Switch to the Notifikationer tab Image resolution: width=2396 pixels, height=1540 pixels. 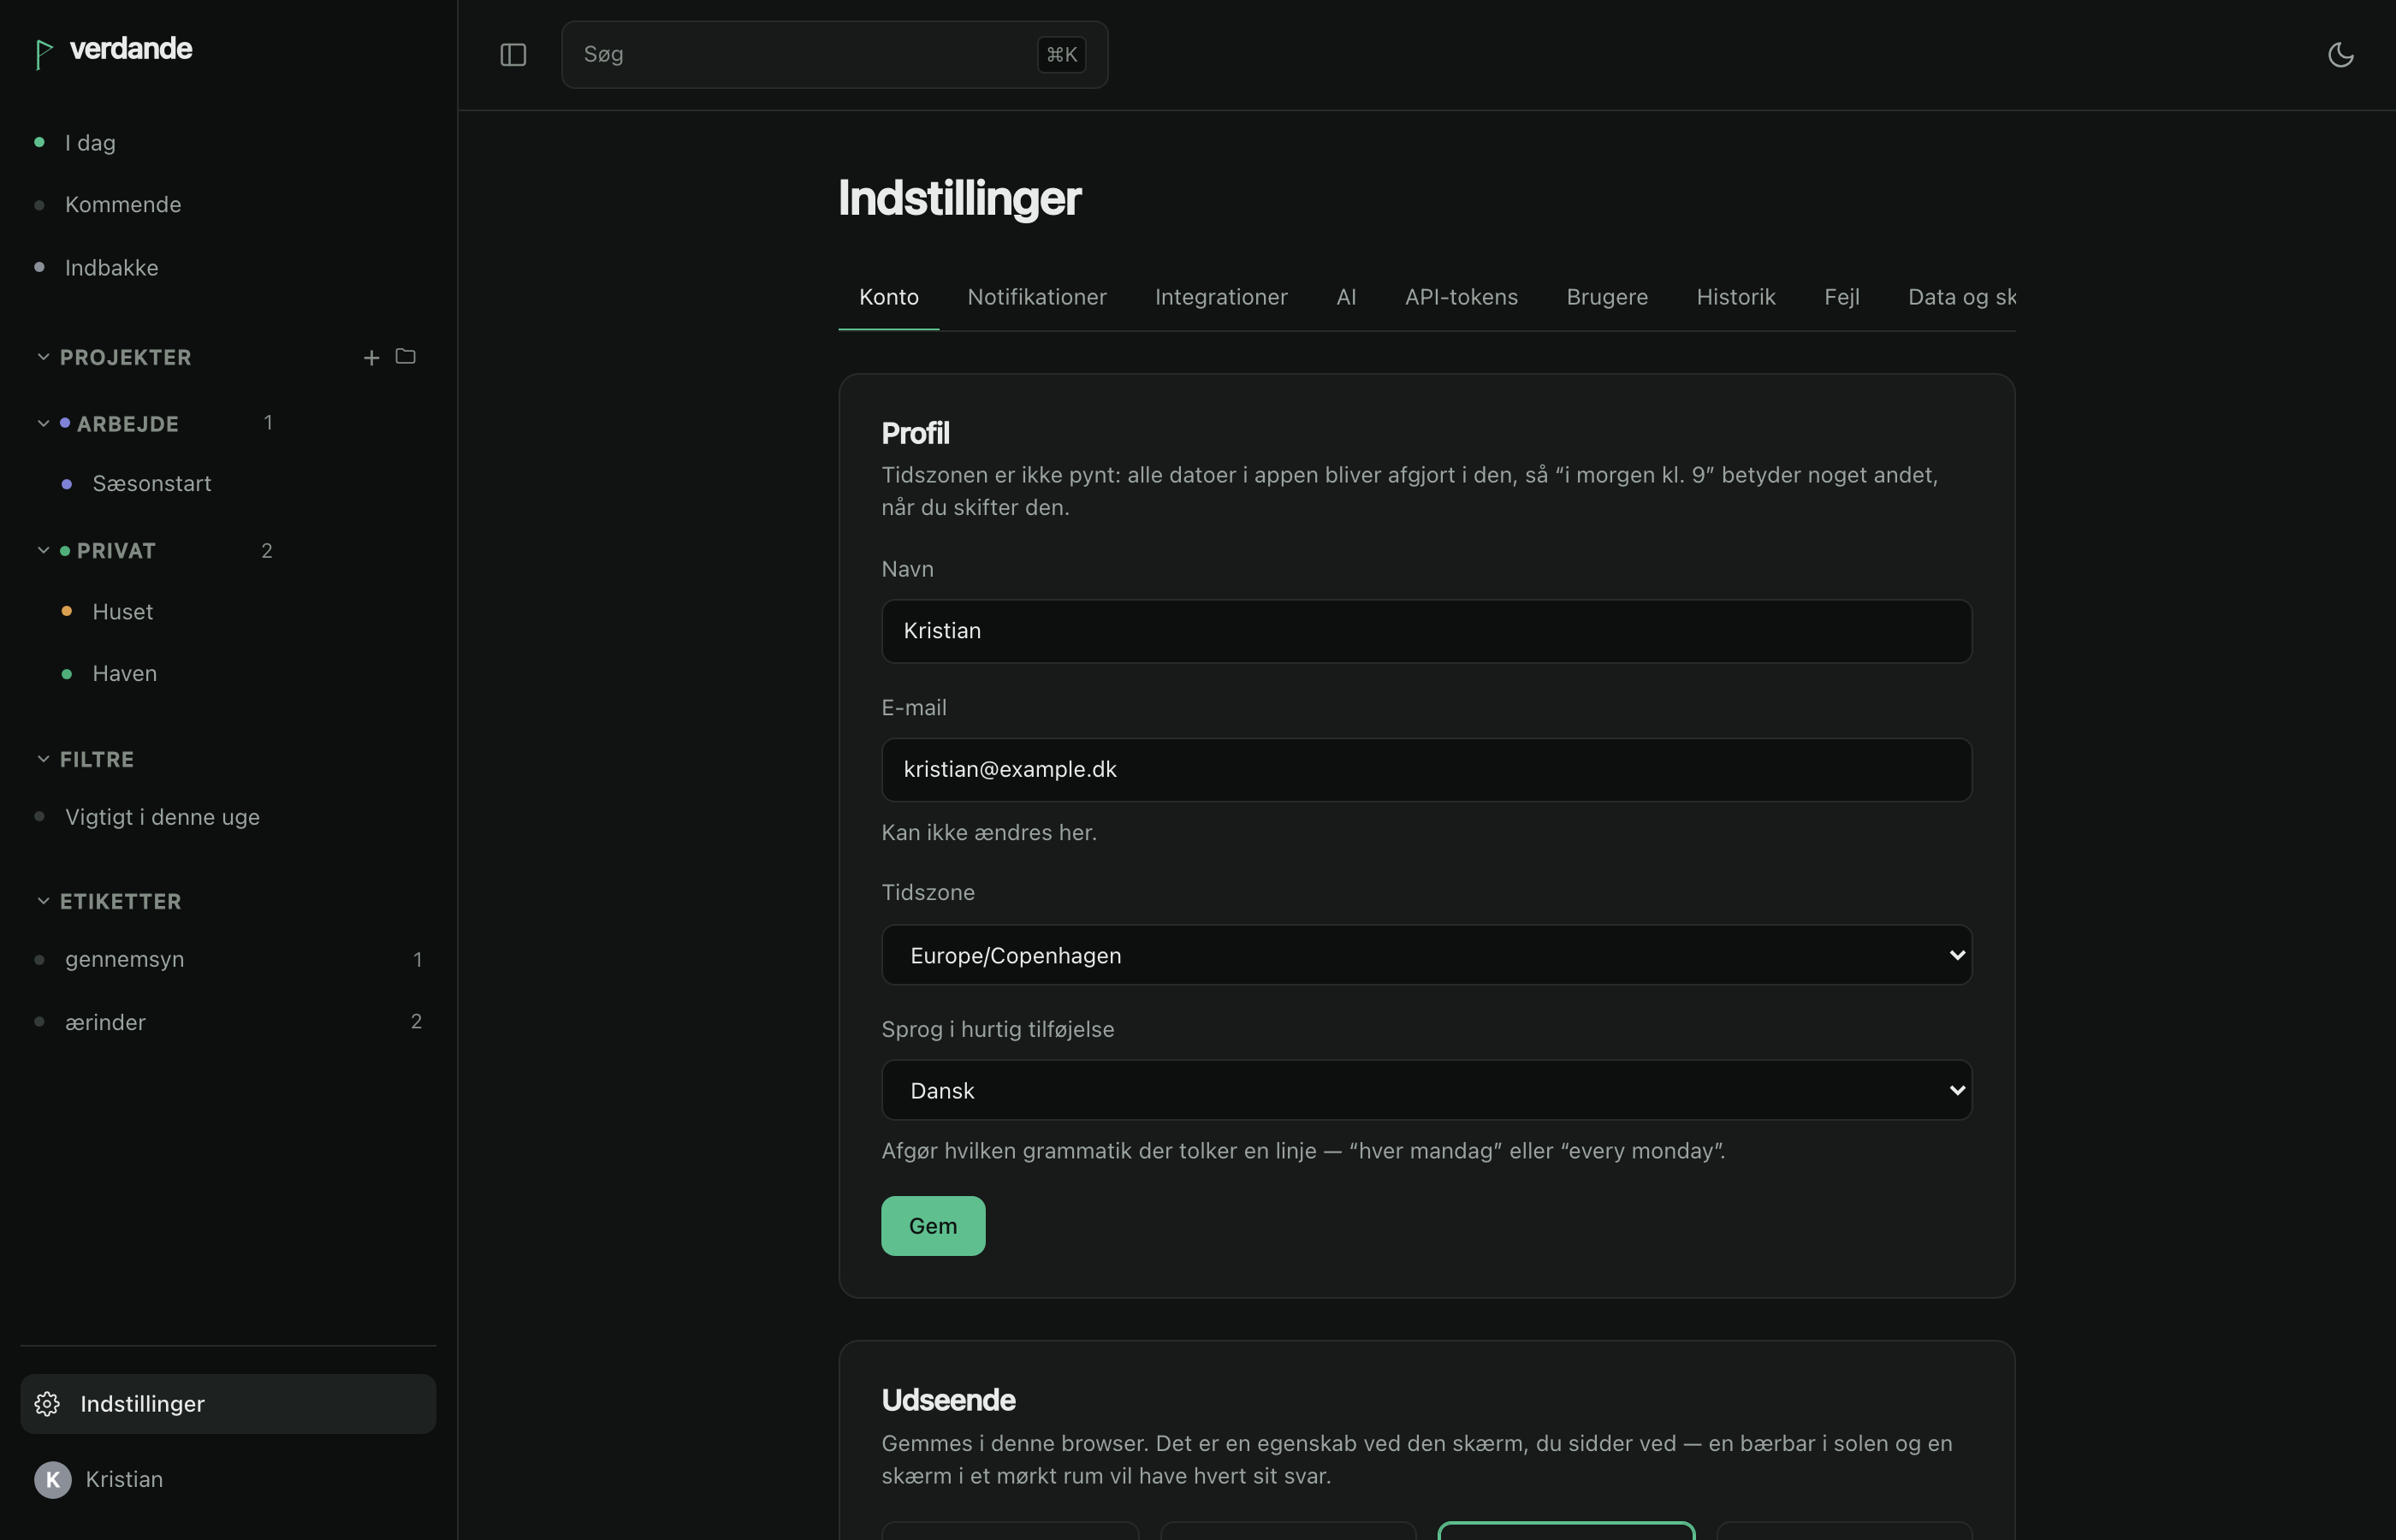[1036, 297]
